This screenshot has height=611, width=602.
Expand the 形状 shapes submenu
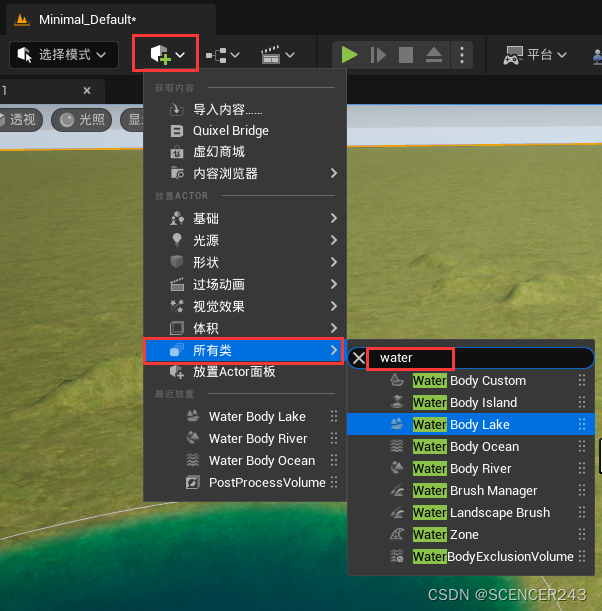point(245,262)
